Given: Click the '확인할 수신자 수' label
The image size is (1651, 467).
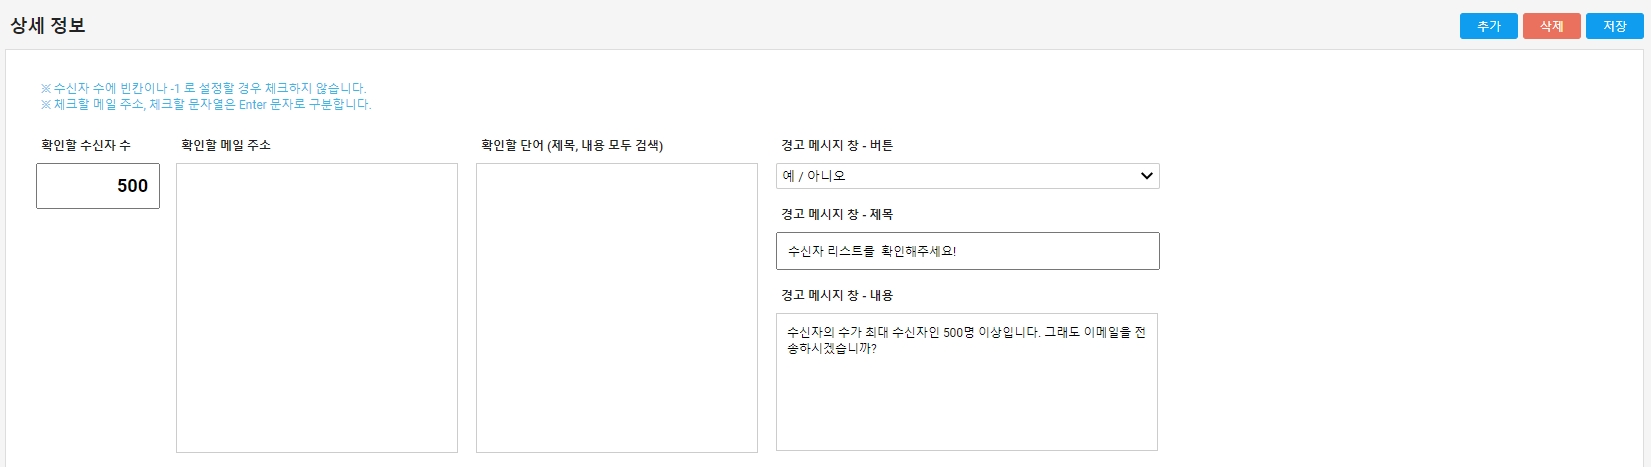Looking at the screenshot, I should [86, 145].
